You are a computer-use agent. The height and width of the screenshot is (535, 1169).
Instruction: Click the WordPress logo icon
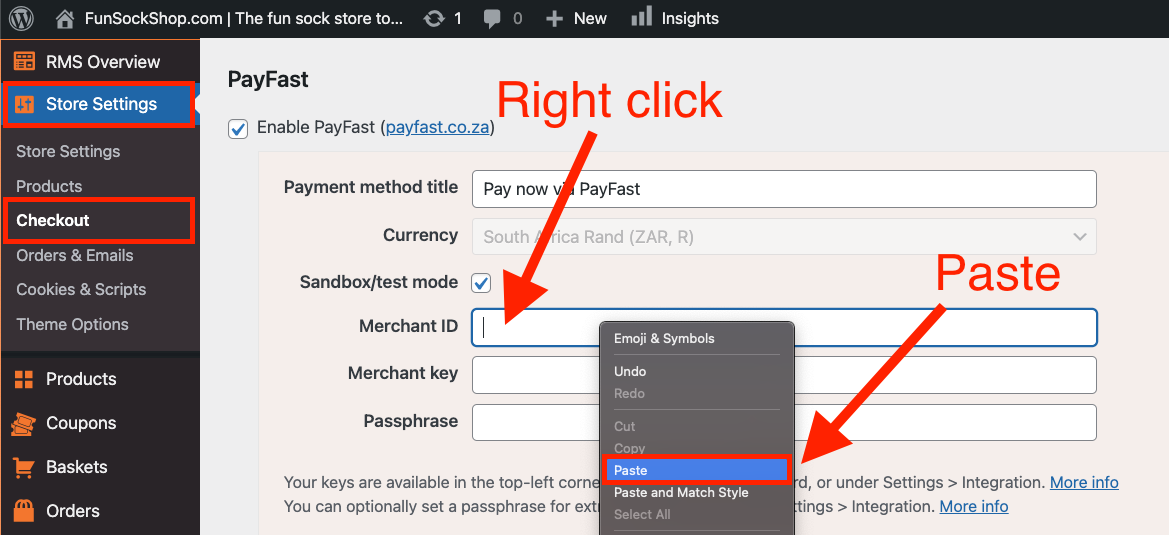coord(21,18)
